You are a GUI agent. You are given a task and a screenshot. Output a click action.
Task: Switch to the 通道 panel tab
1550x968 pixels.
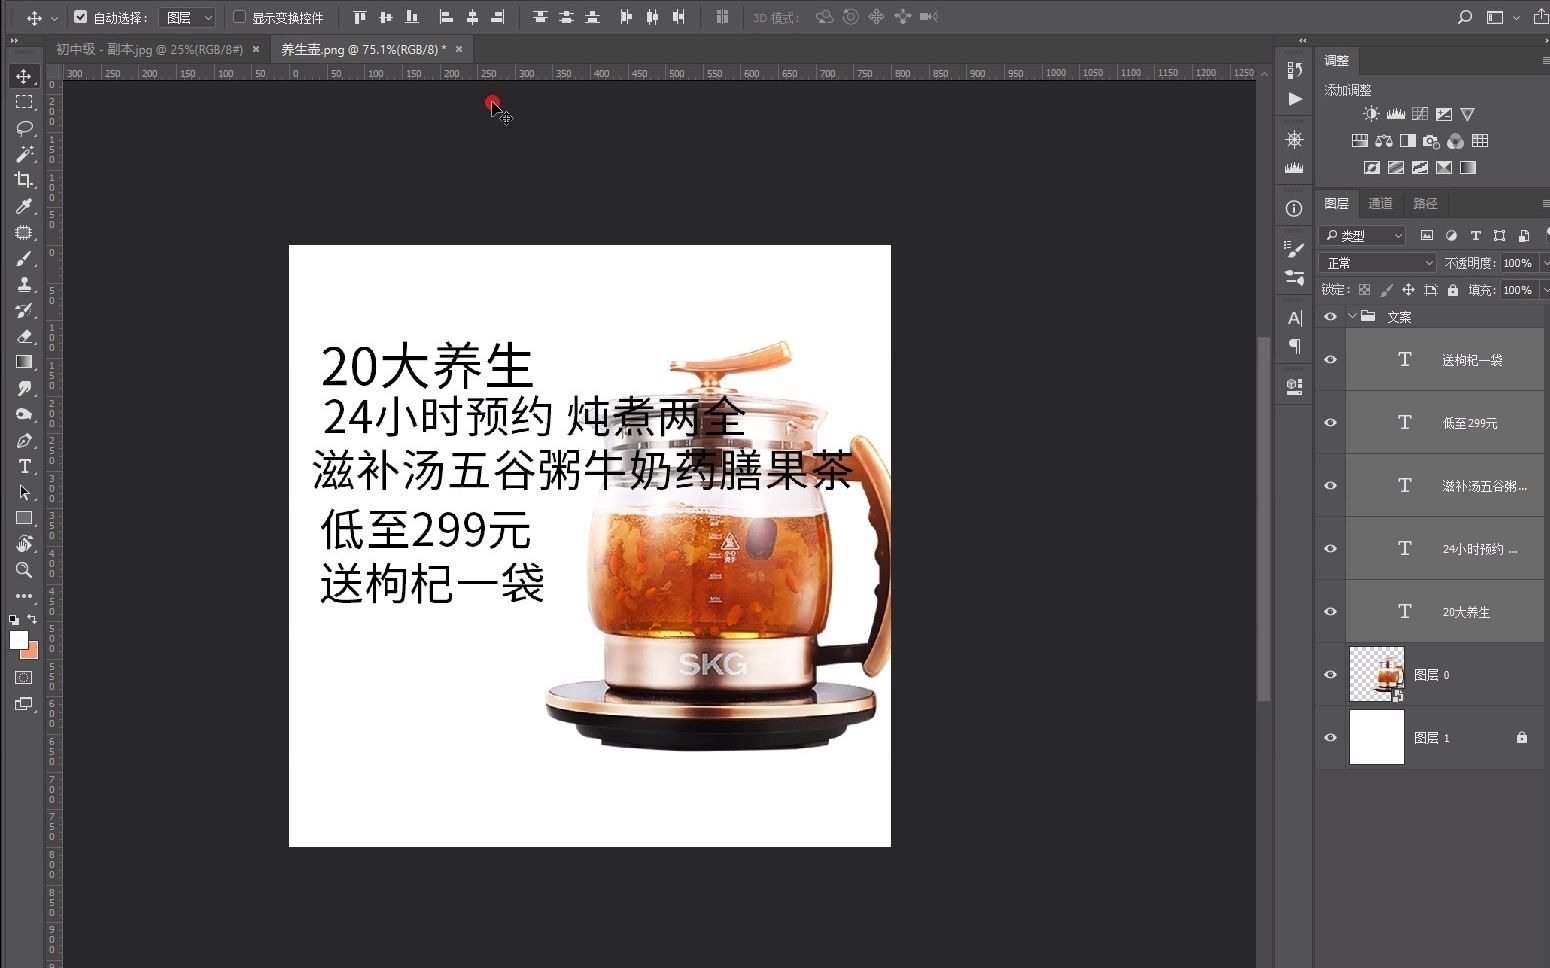1380,203
